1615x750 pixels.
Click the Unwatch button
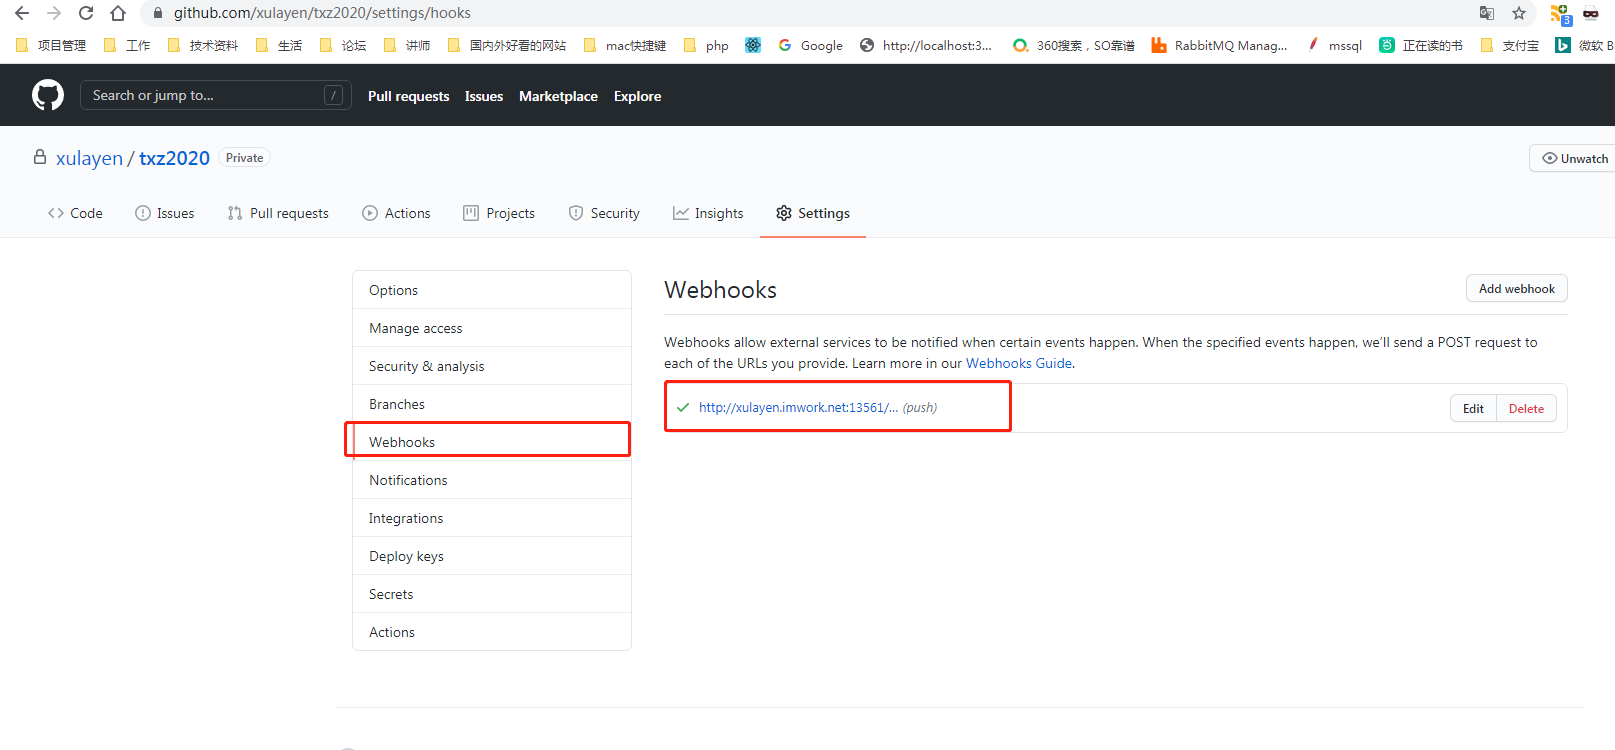pos(1573,158)
